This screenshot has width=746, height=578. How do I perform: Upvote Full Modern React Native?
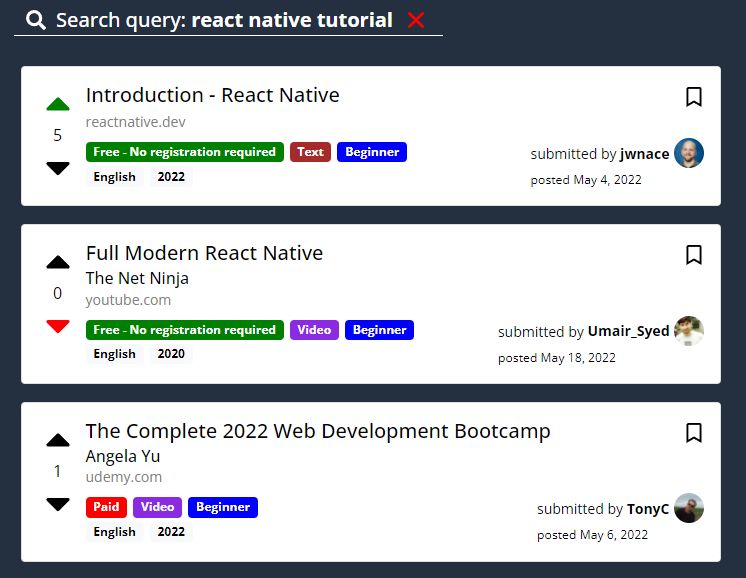58,262
